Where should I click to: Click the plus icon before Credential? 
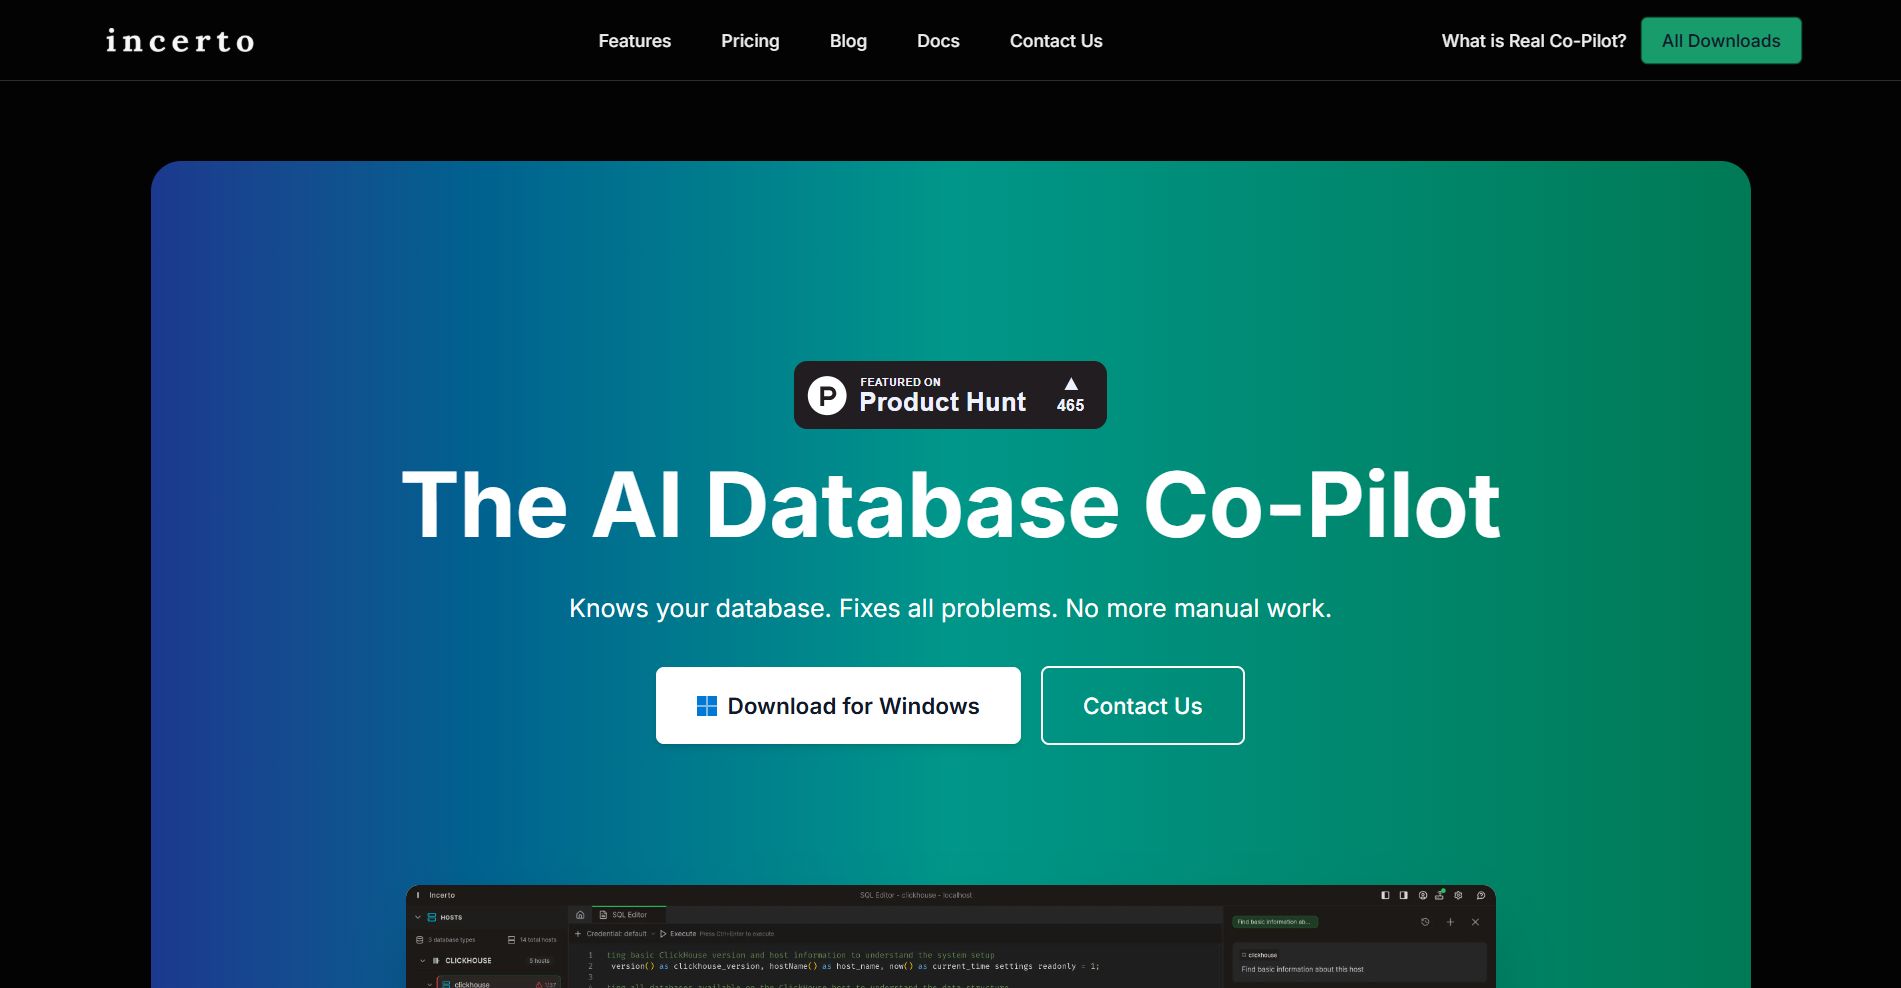point(578,934)
